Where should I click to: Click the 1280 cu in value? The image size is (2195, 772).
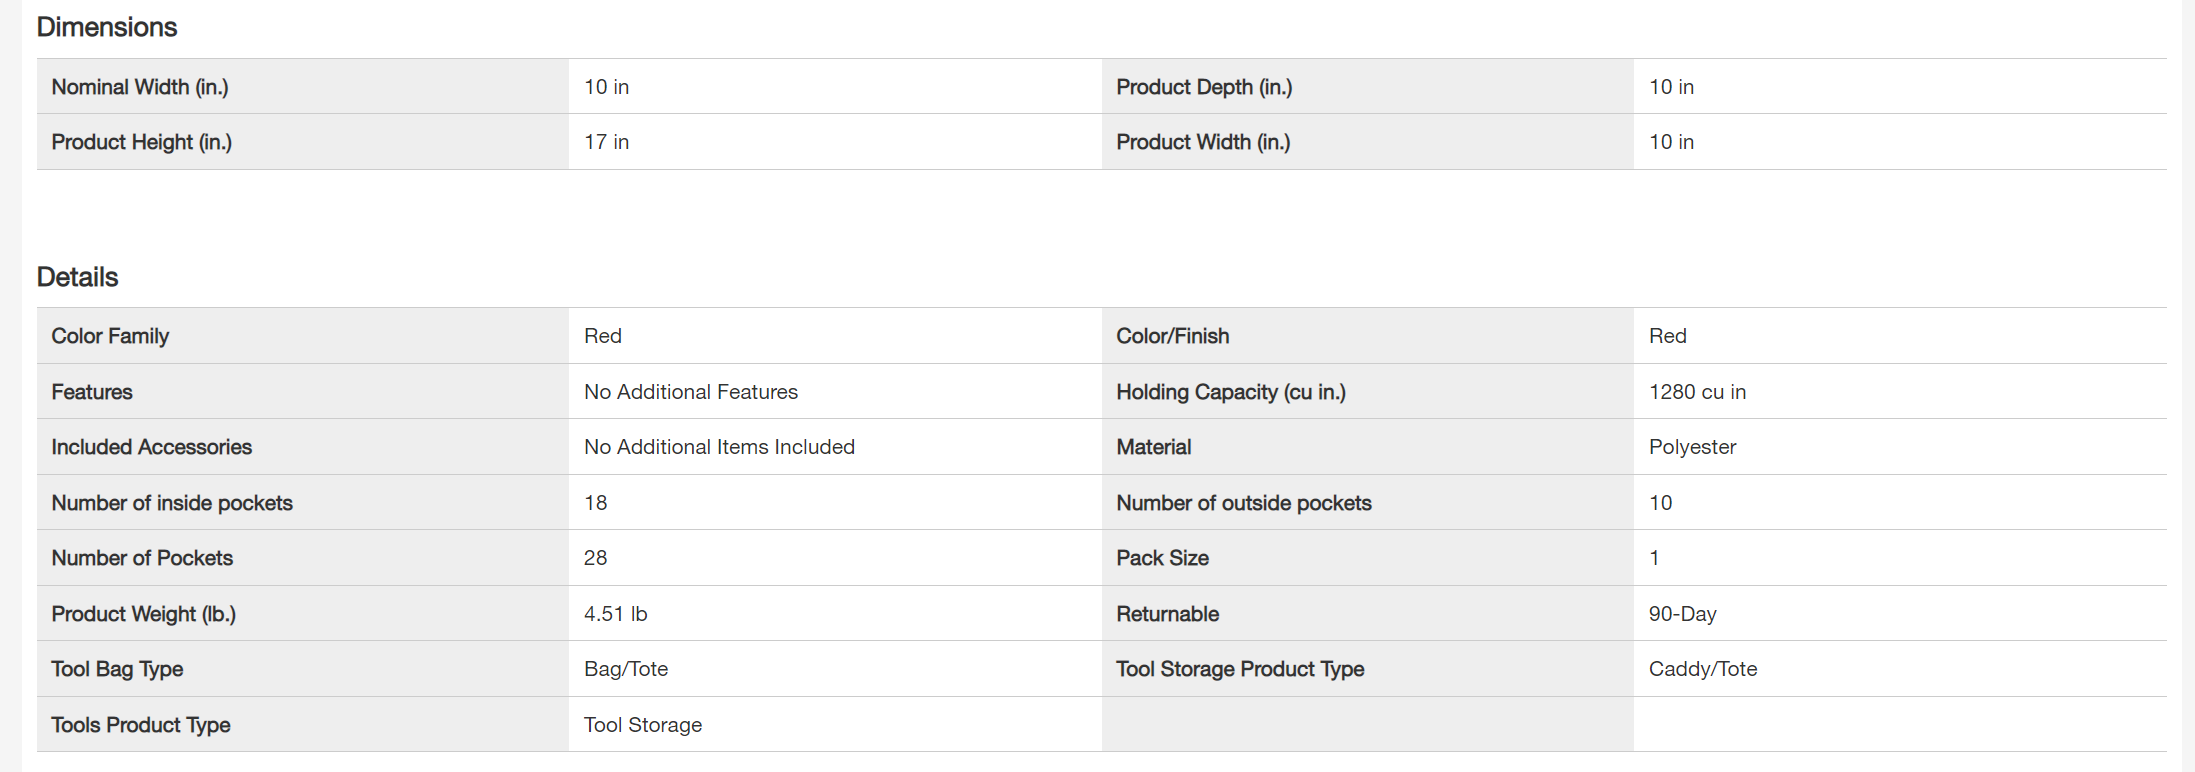click(x=1697, y=392)
